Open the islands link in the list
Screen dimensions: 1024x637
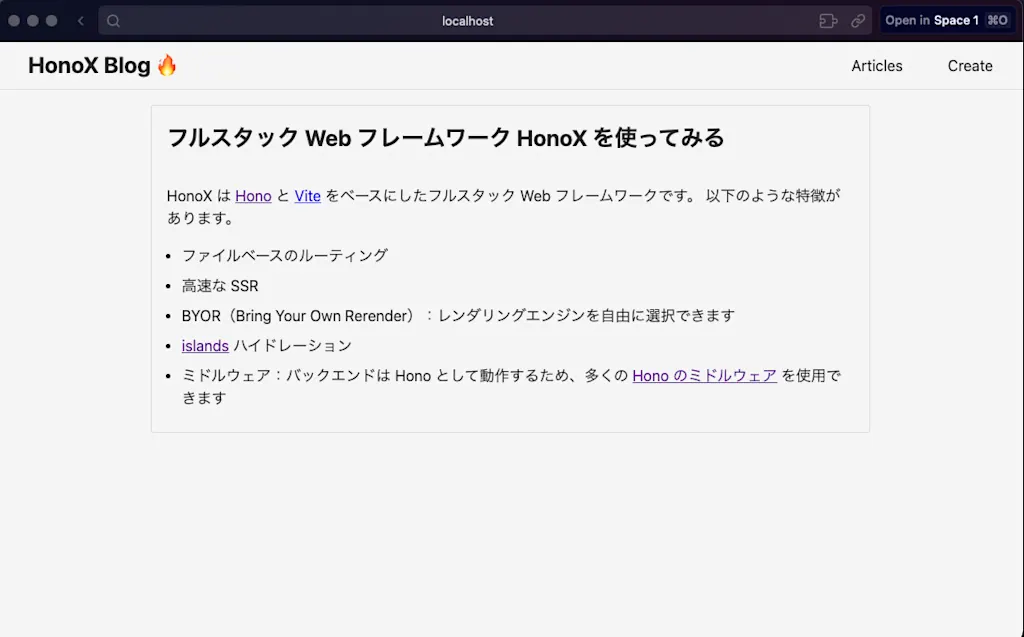tap(205, 346)
